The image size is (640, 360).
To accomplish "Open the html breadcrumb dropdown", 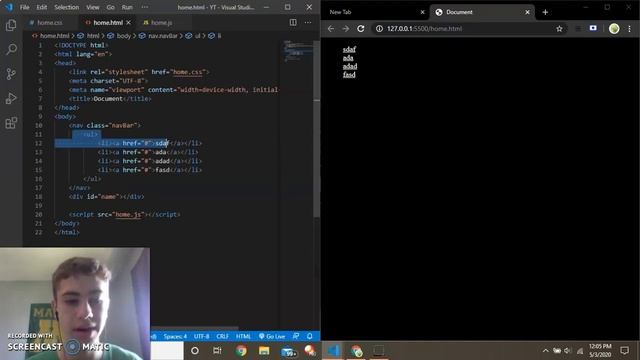I will click(x=93, y=36).
